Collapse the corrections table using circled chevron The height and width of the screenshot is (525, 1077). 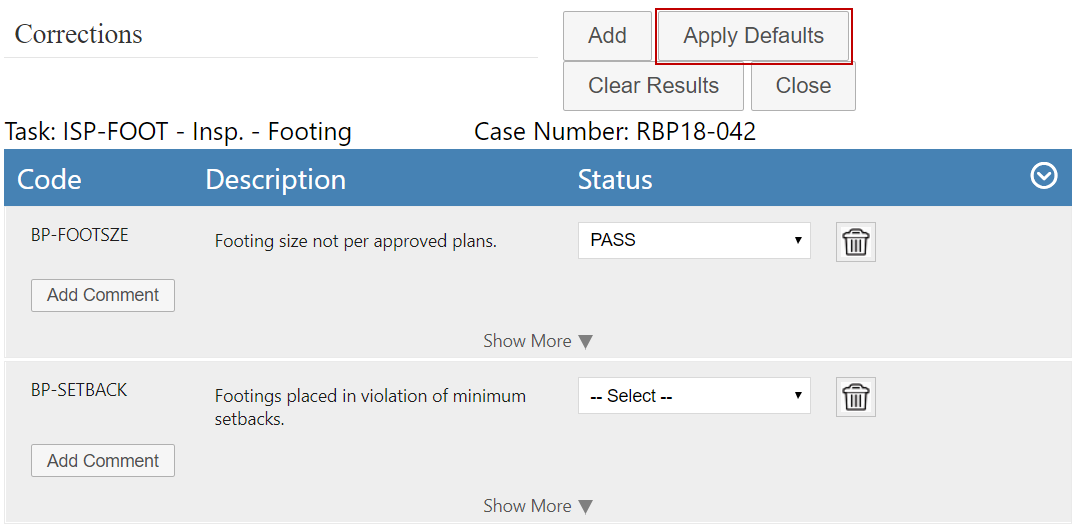click(x=1043, y=177)
